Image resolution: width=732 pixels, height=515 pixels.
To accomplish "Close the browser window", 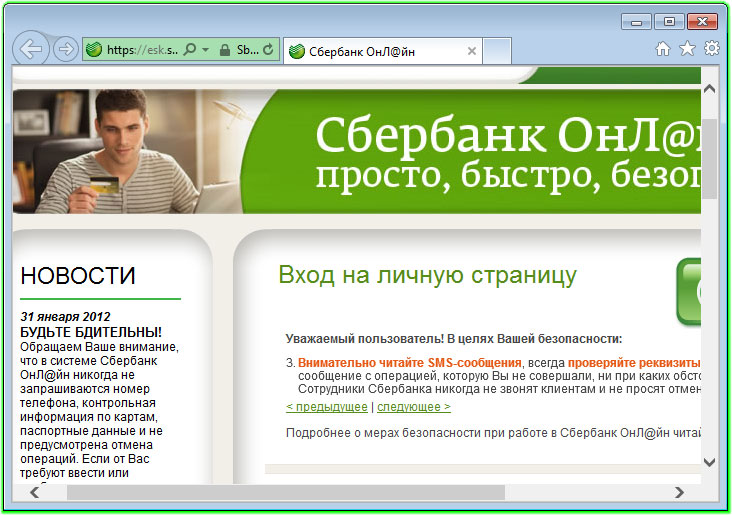I will (x=703, y=22).
